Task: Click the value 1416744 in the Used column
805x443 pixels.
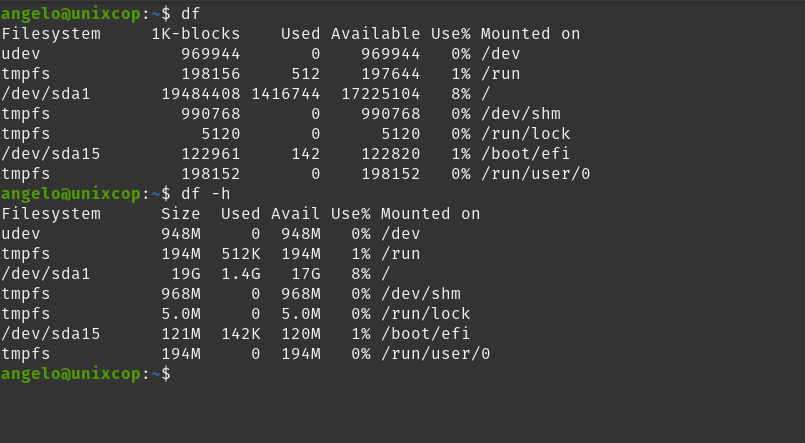Action: tap(286, 94)
